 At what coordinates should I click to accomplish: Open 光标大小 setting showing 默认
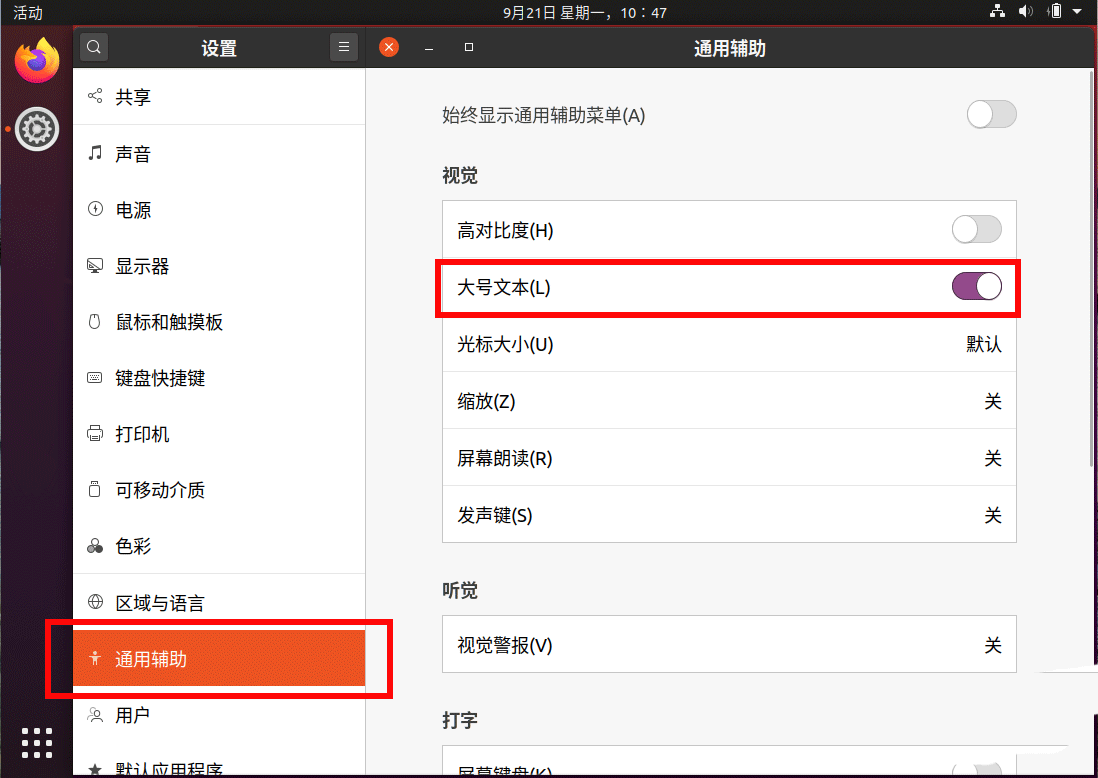pos(728,344)
